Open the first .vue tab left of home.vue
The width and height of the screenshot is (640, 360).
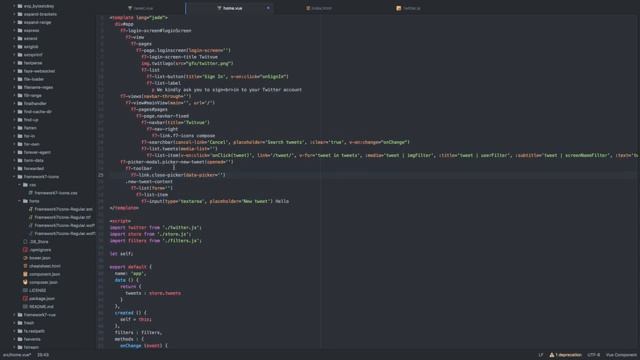141,8
